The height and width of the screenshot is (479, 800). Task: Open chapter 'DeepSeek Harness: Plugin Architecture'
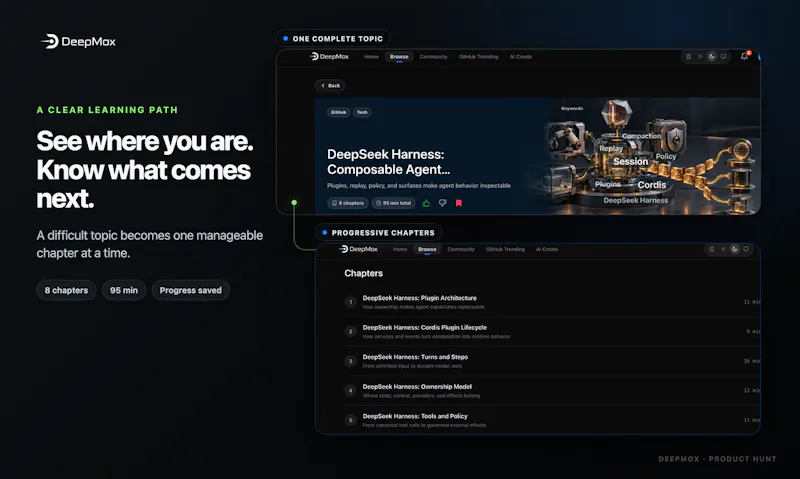[x=552, y=302]
